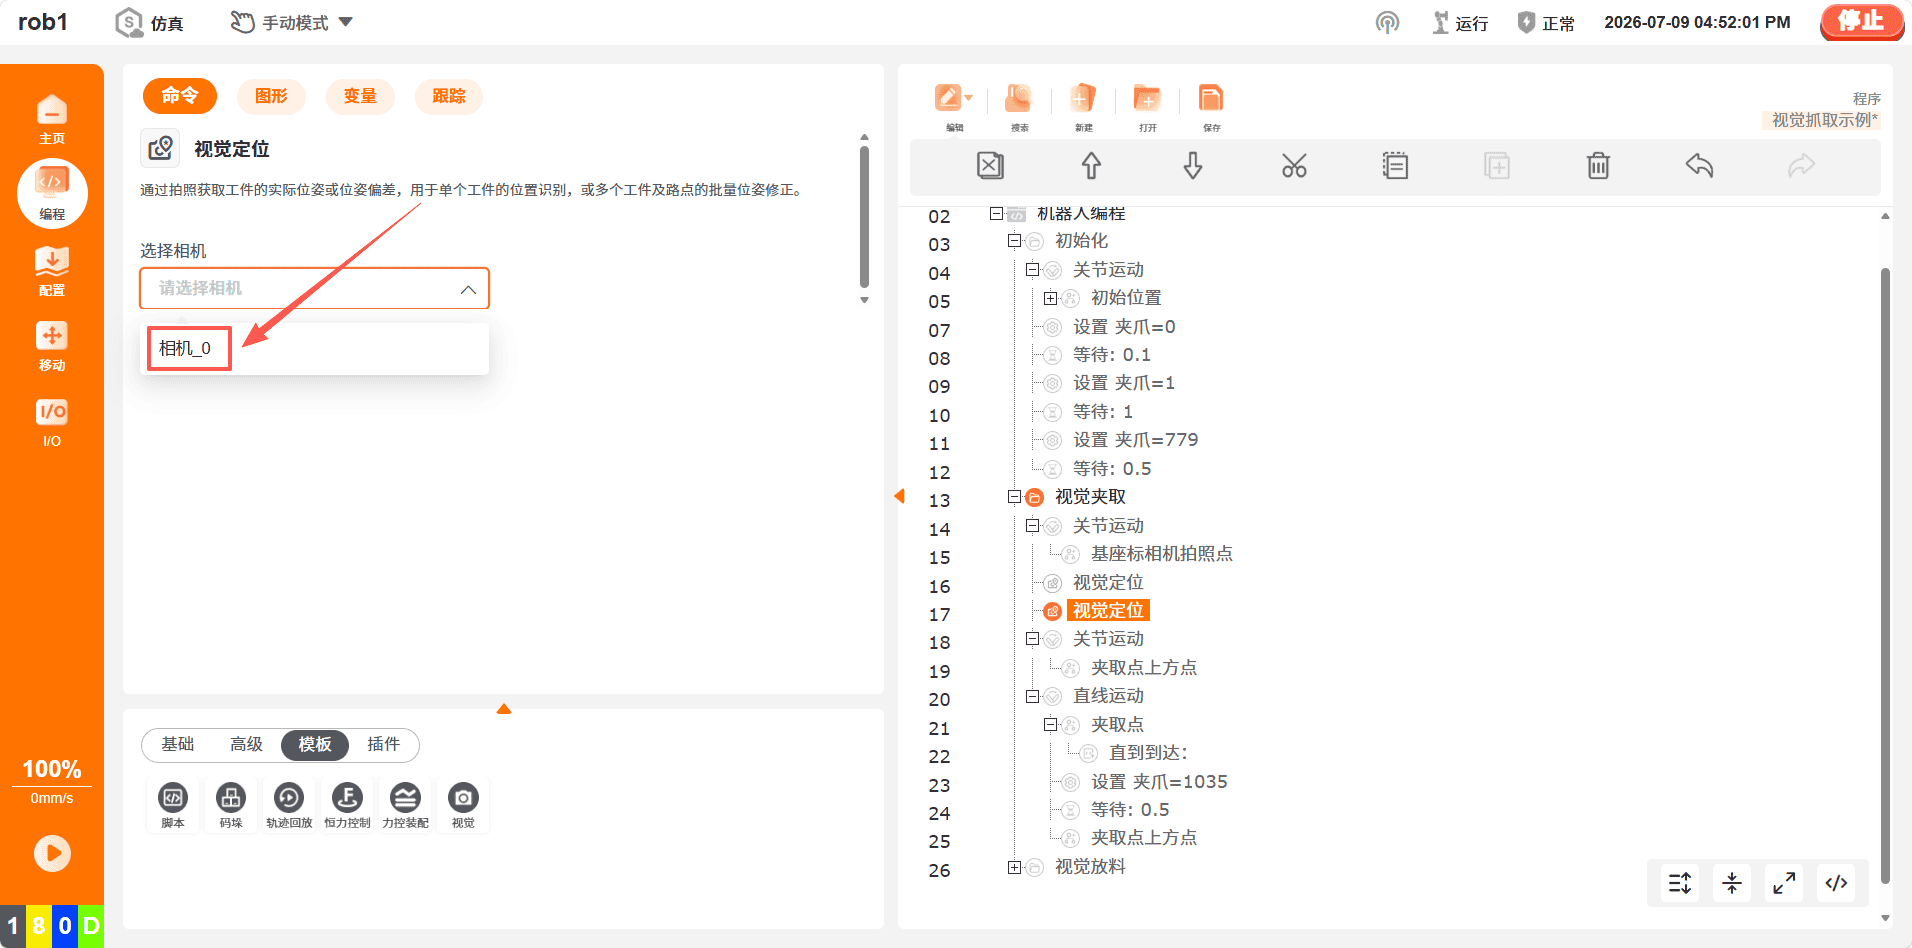Image resolution: width=1912 pixels, height=948 pixels.
Task: Switch to the 变量 tab
Action: click(360, 96)
